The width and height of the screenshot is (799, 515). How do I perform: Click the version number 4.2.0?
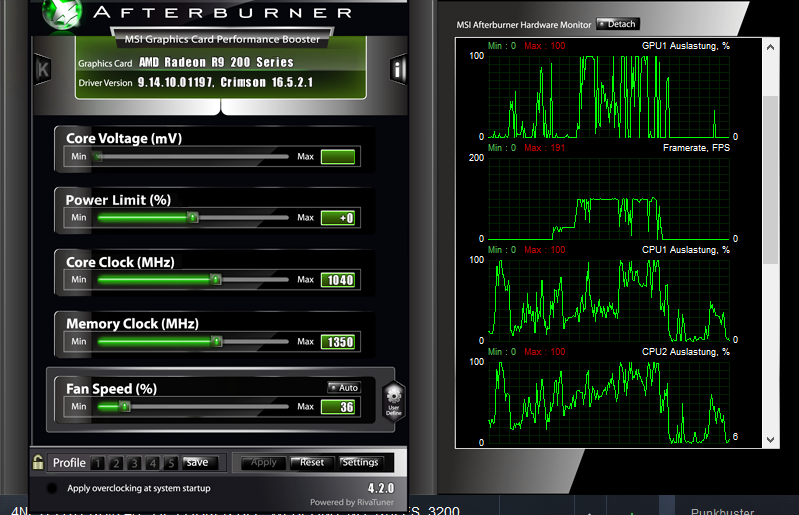tap(381, 488)
